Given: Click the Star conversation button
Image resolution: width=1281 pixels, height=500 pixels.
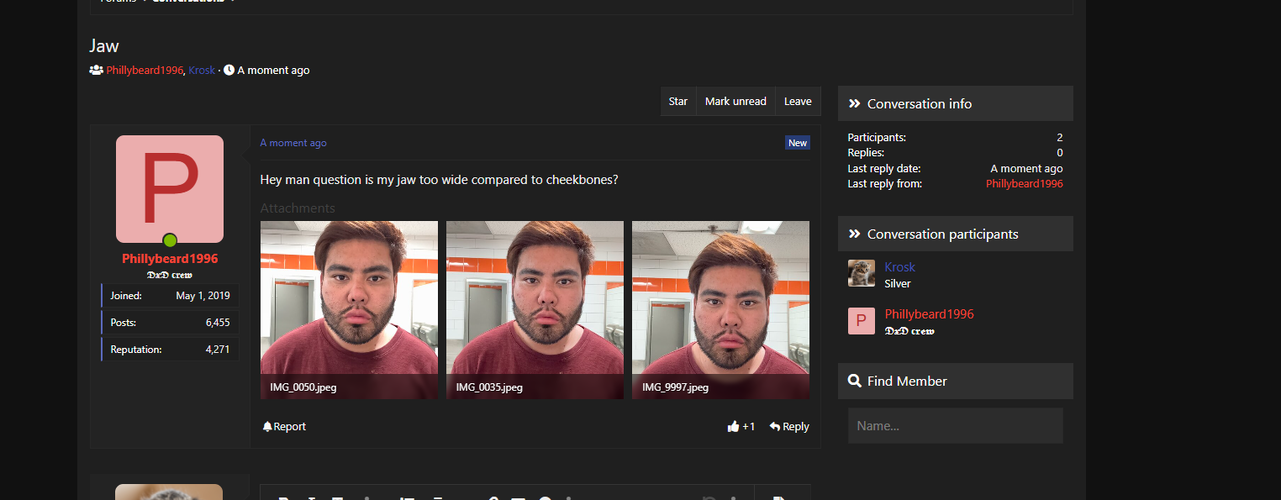Looking at the screenshot, I should coord(678,101).
